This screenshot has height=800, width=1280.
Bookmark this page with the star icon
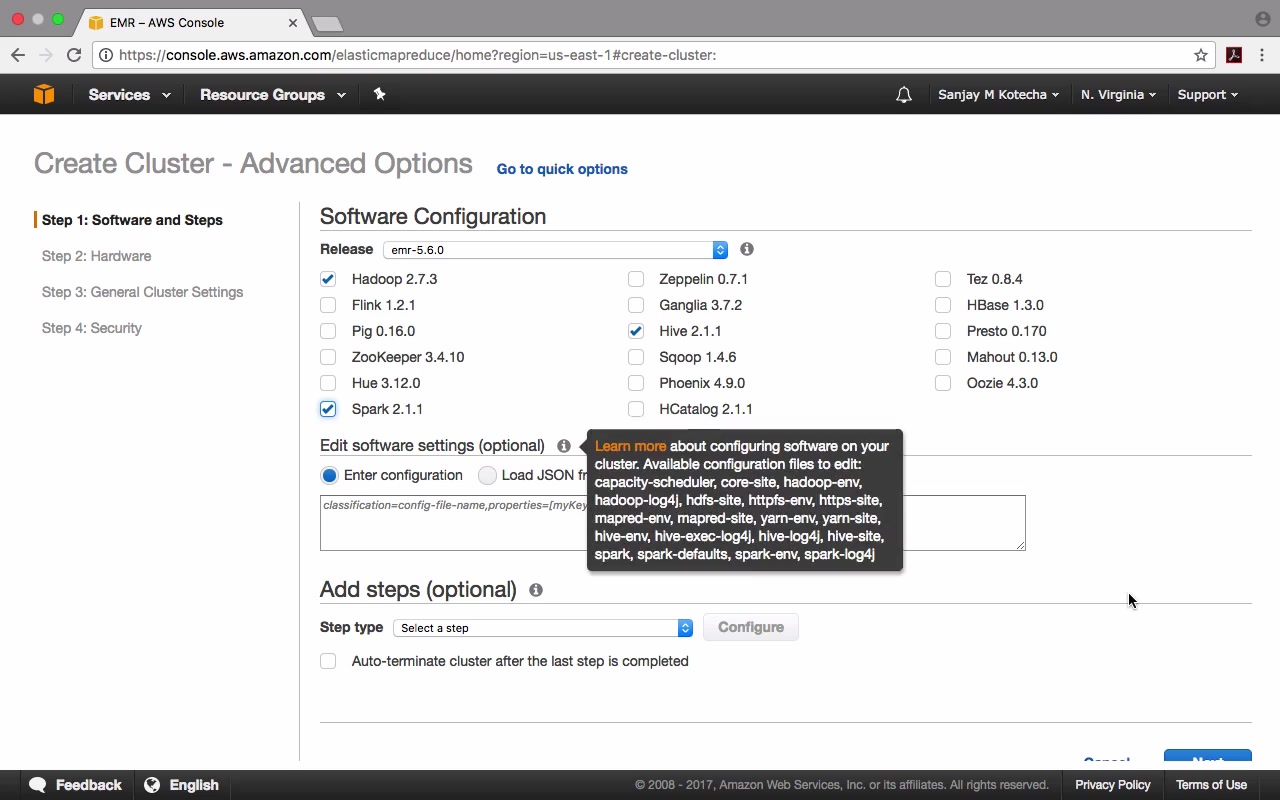1201,55
